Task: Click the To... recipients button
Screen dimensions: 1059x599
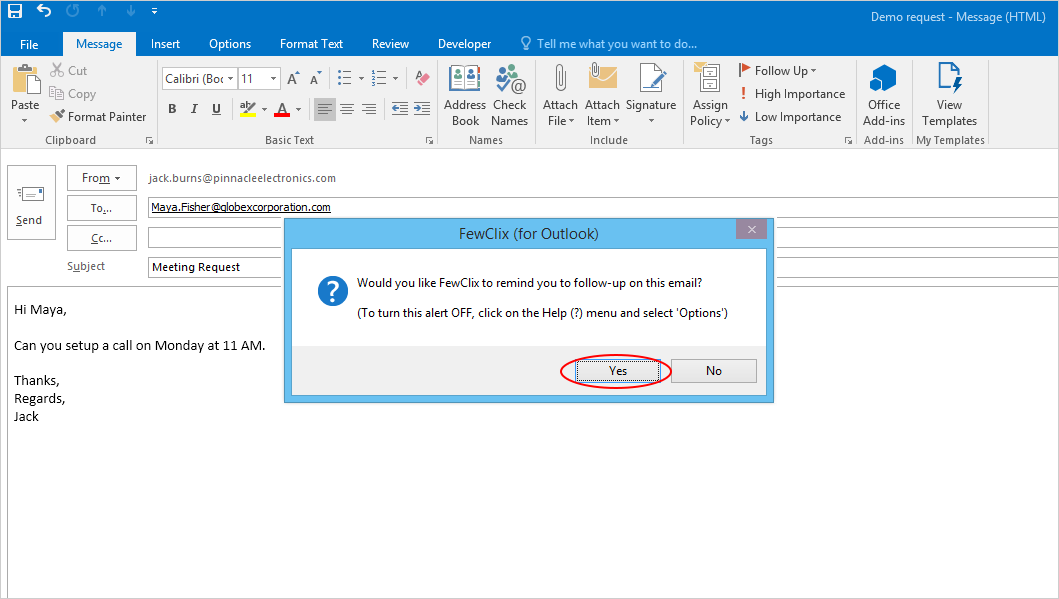Action: (102, 208)
